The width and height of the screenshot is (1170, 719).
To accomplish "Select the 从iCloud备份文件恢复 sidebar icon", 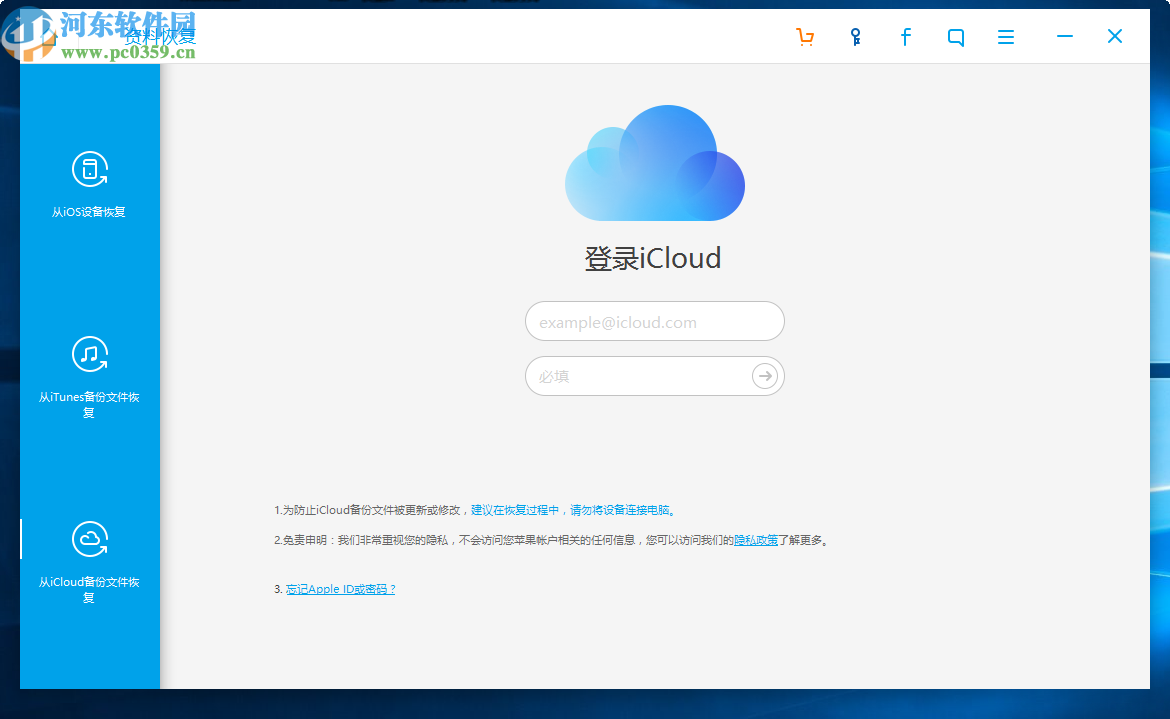I will pyautogui.click(x=89, y=540).
